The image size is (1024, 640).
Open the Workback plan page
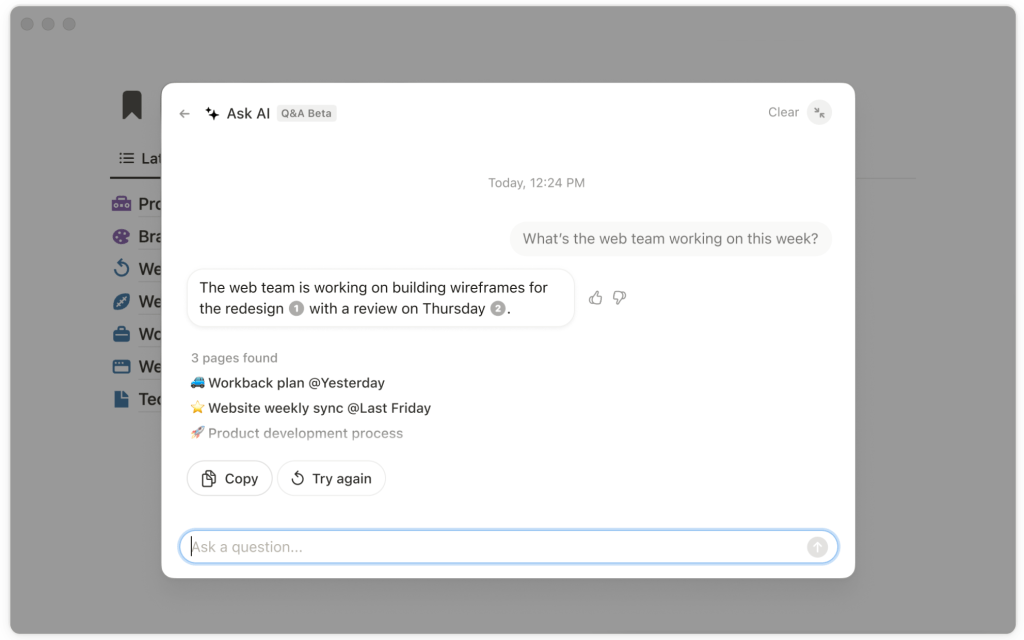click(x=287, y=383)
